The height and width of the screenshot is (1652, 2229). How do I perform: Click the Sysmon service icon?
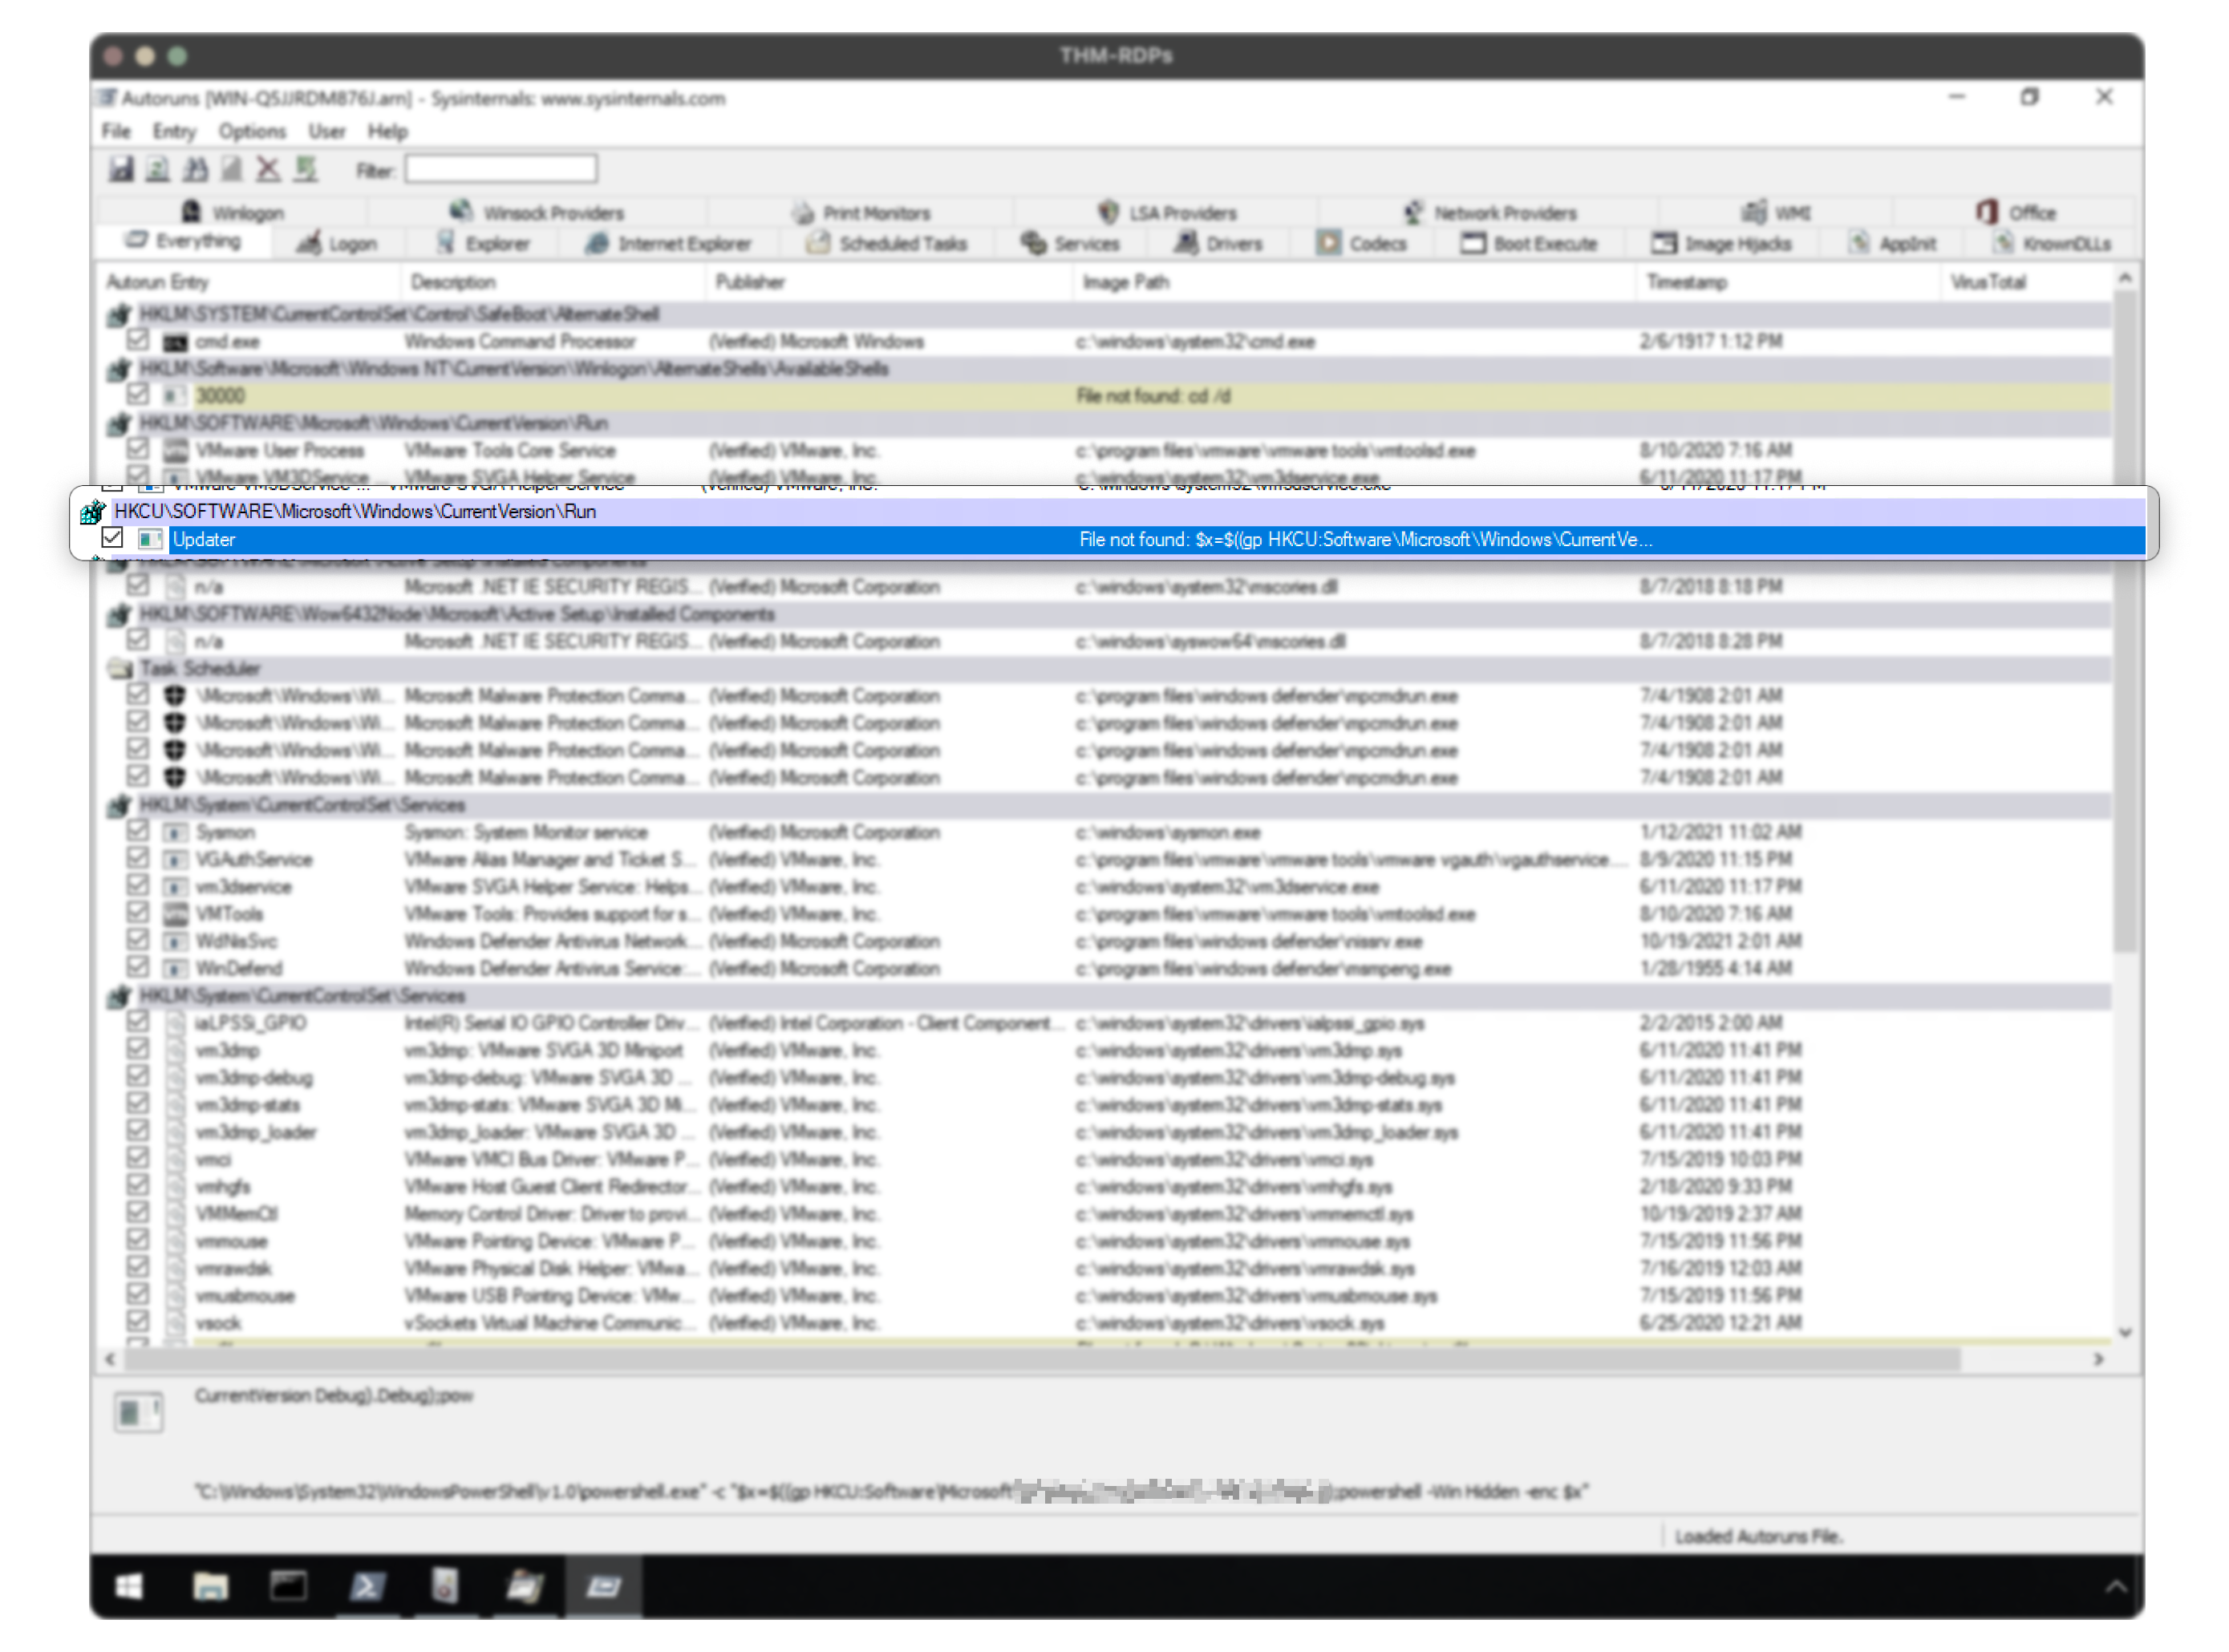click(175, 832)
